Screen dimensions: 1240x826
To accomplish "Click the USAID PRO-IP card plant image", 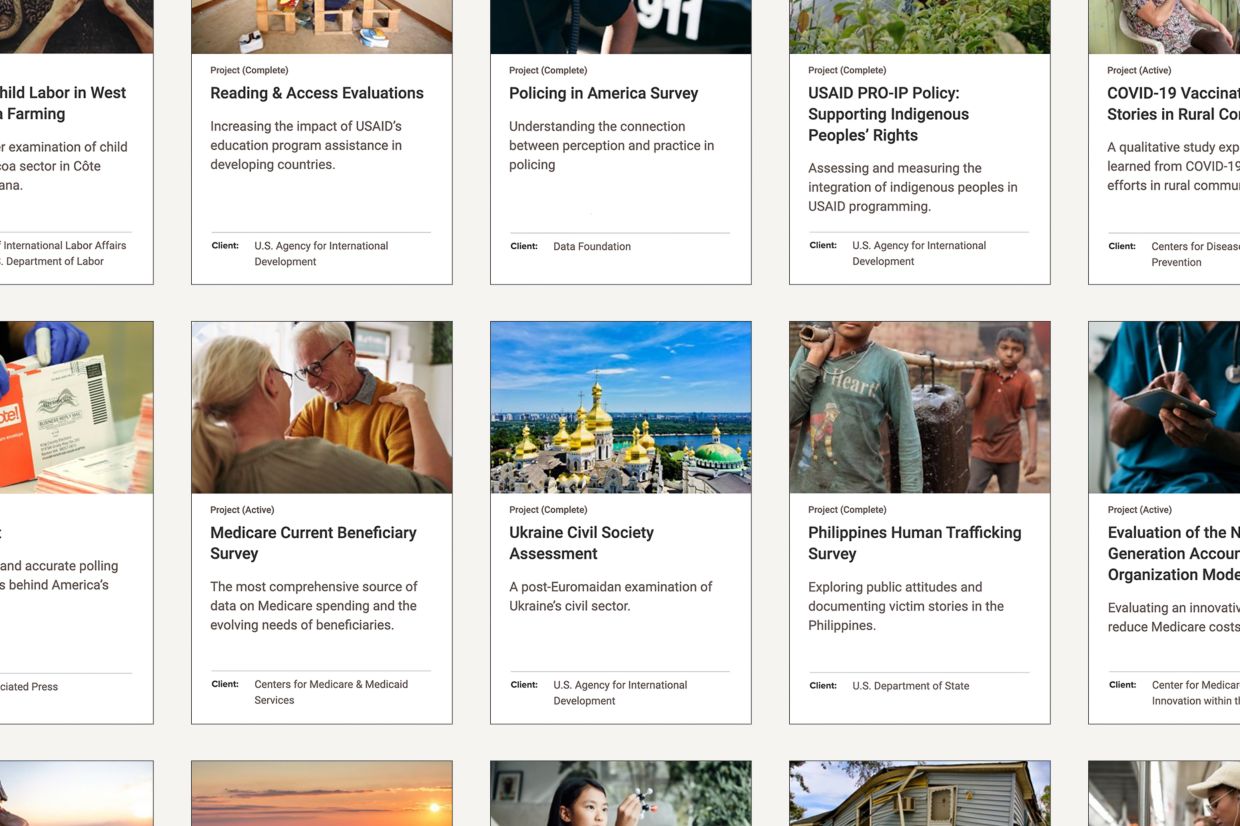I will click(x=920, y=27).
